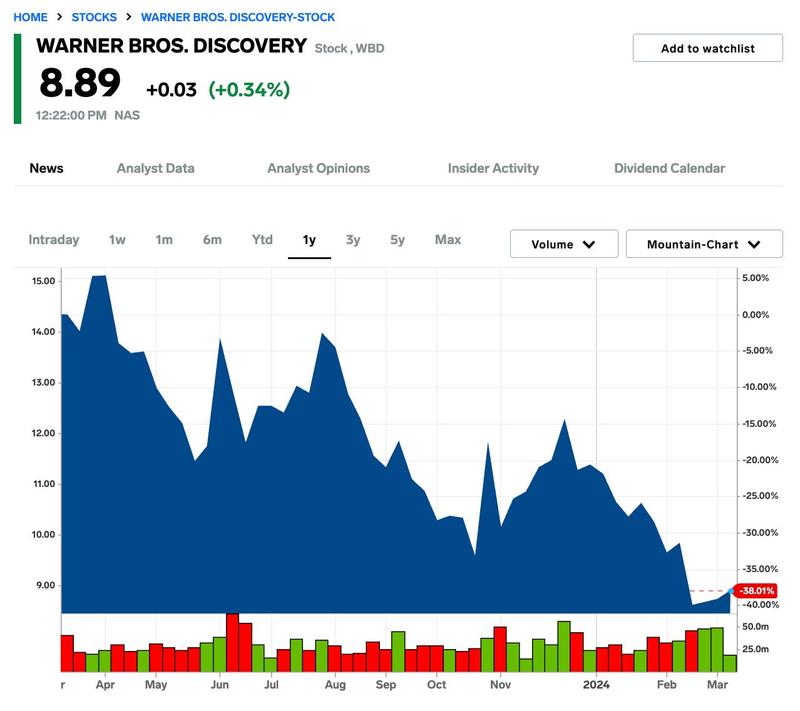Click the Apr label on time axis
Image resolution: width=800 pixels, height=711 pixels.
click(105, 685)
